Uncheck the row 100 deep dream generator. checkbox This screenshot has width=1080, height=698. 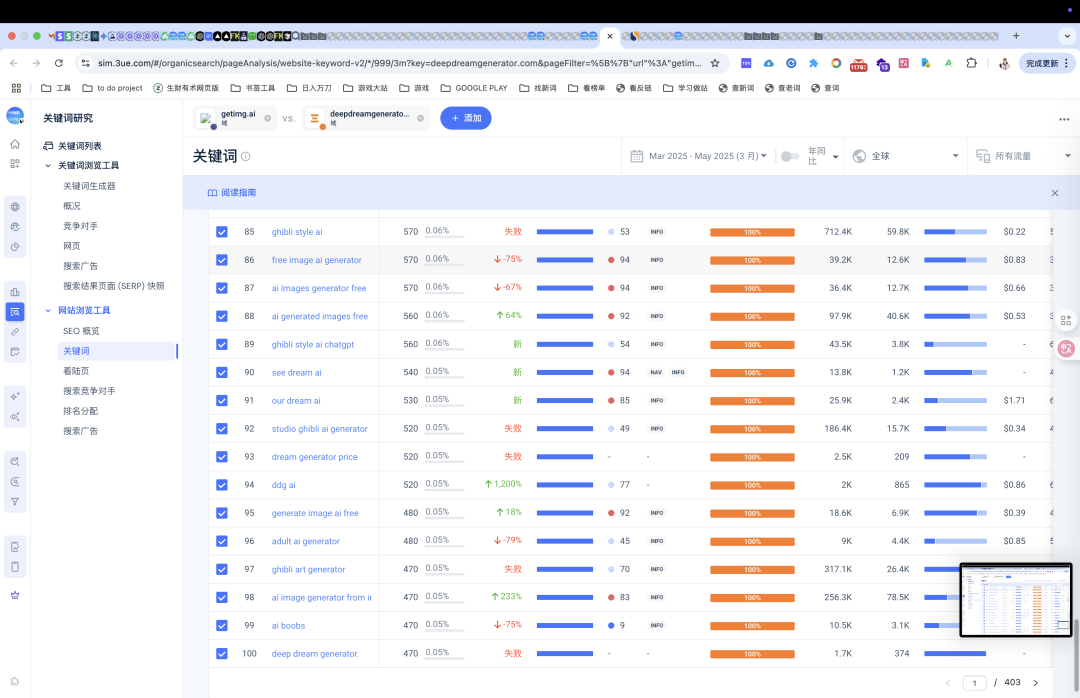click(x=222, y=654)
